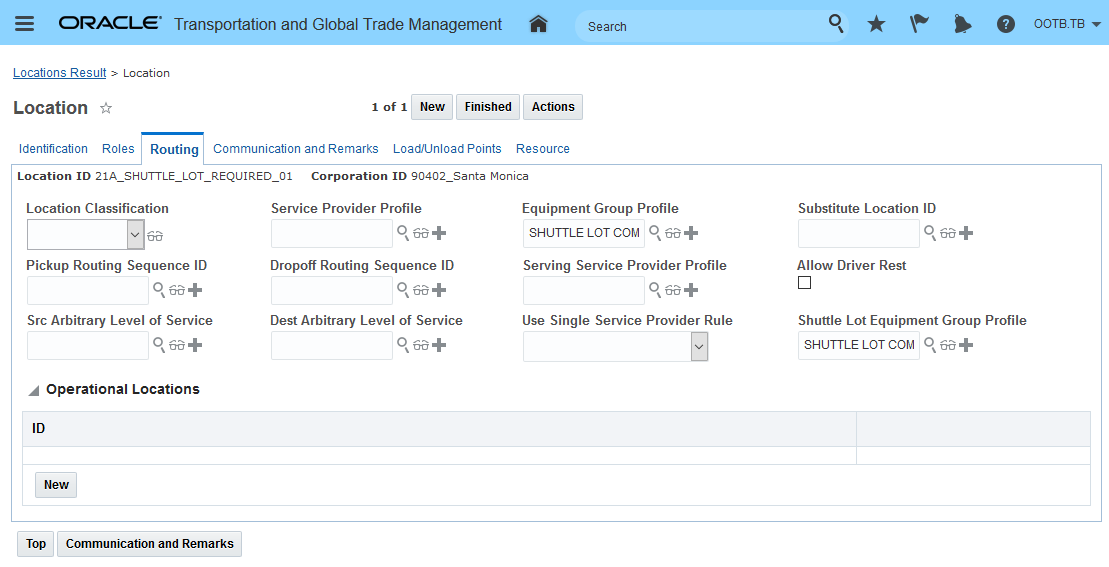Mark Location as favorite star
The height and width of the screenshot is (567, 1109).
pos(106,108)
